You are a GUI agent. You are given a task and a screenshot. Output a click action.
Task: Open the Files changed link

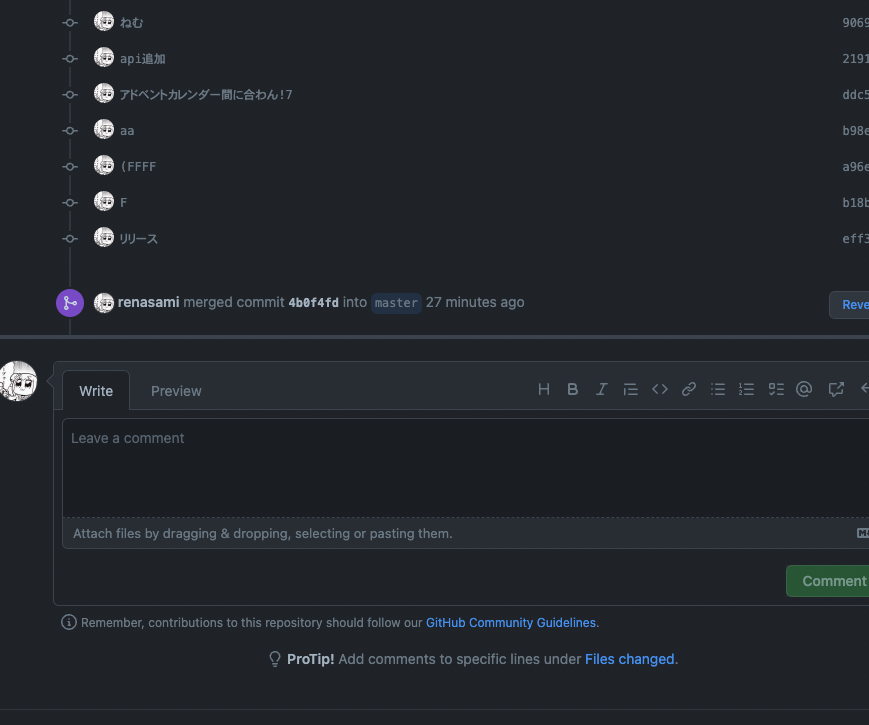point(629,659)
